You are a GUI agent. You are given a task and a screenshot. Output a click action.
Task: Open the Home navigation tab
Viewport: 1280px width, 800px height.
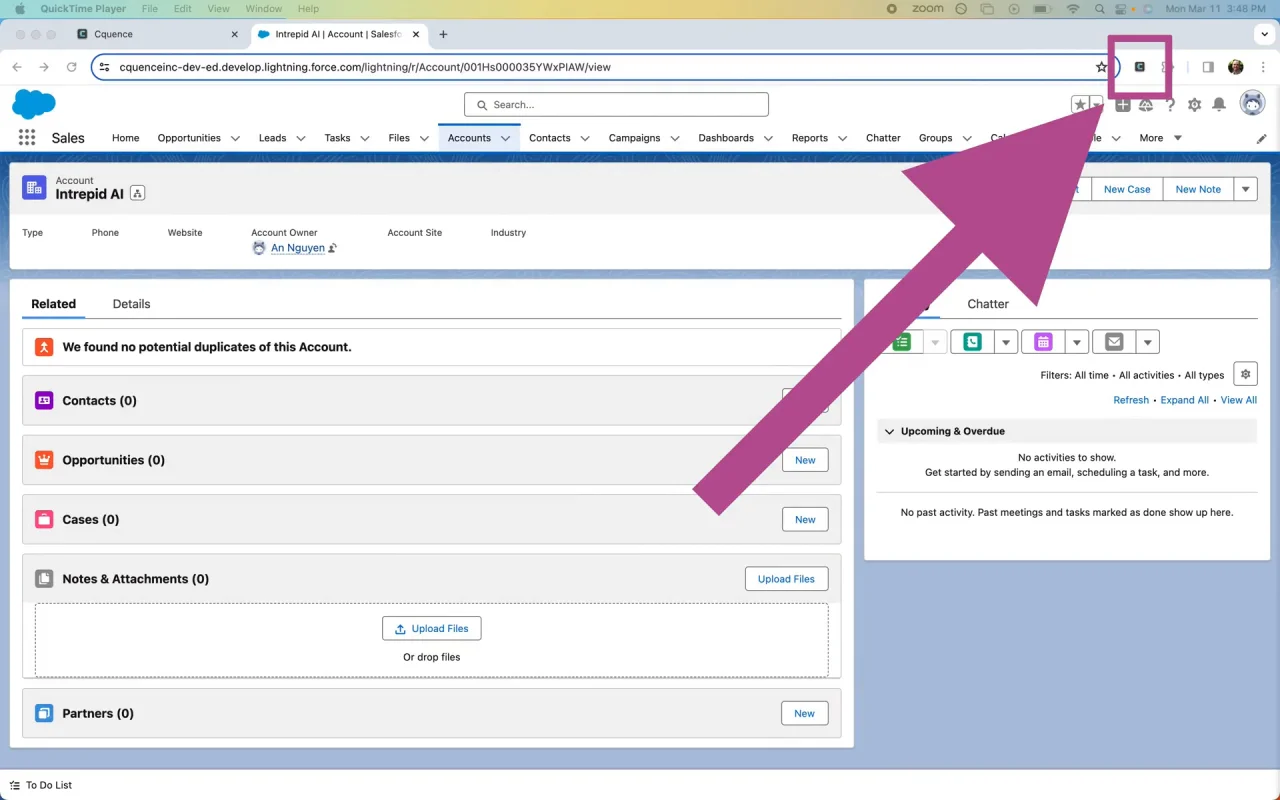(x=125, y=138)
